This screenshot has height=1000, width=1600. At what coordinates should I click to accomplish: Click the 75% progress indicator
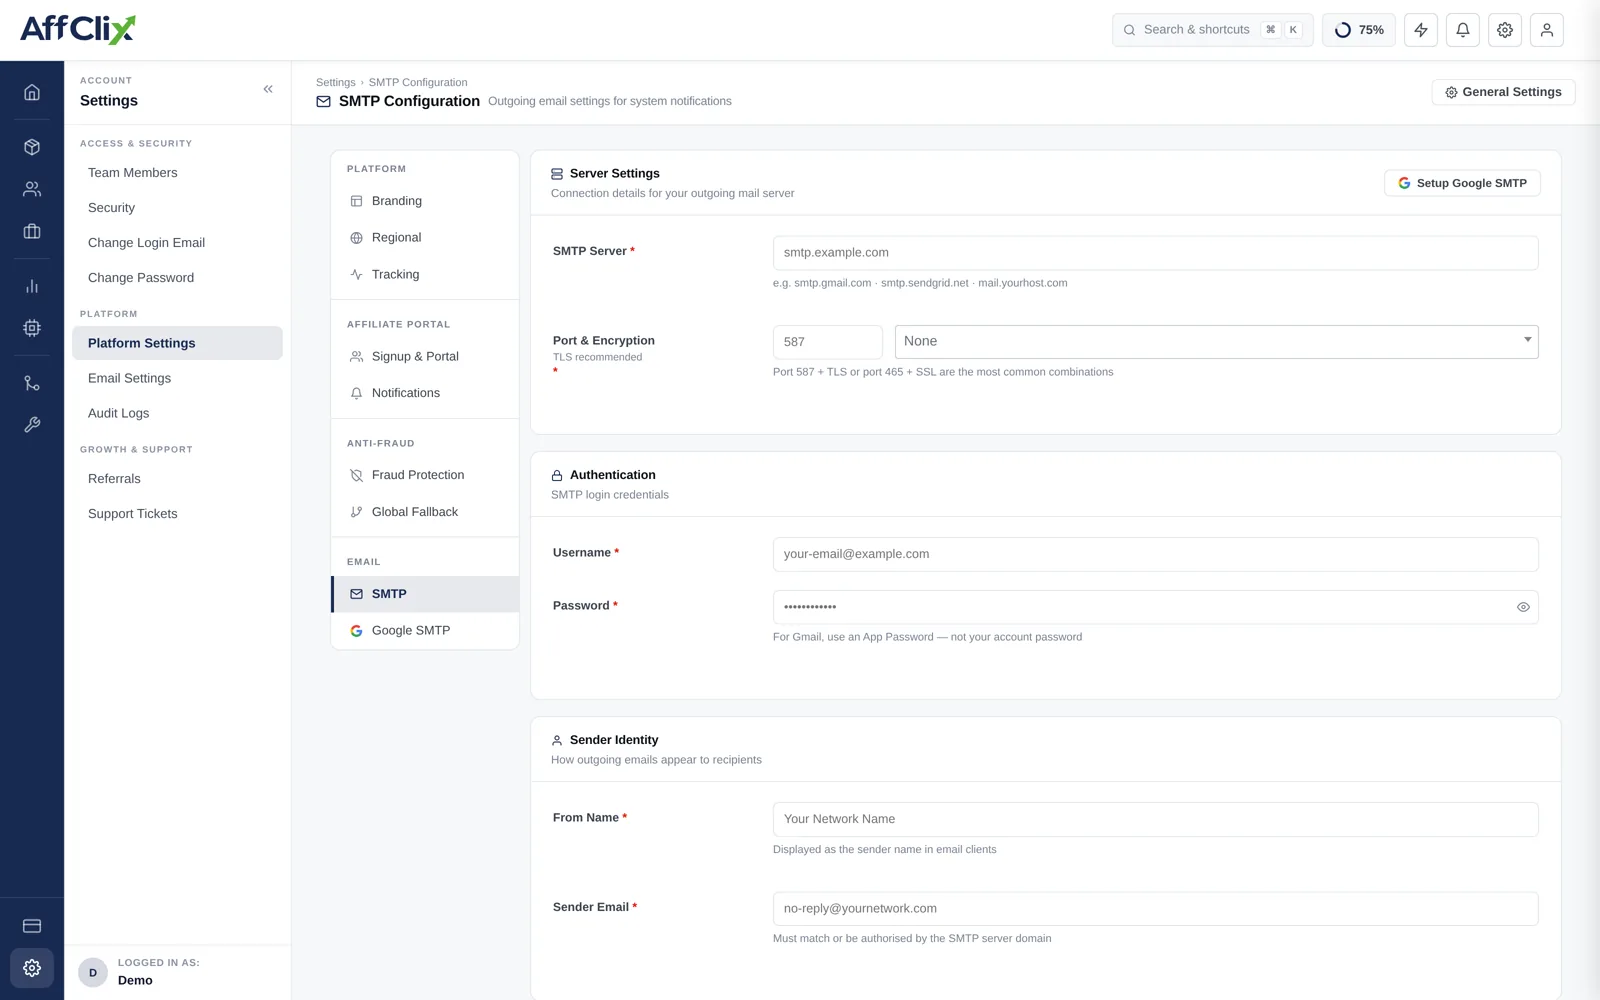(1359, 30)
